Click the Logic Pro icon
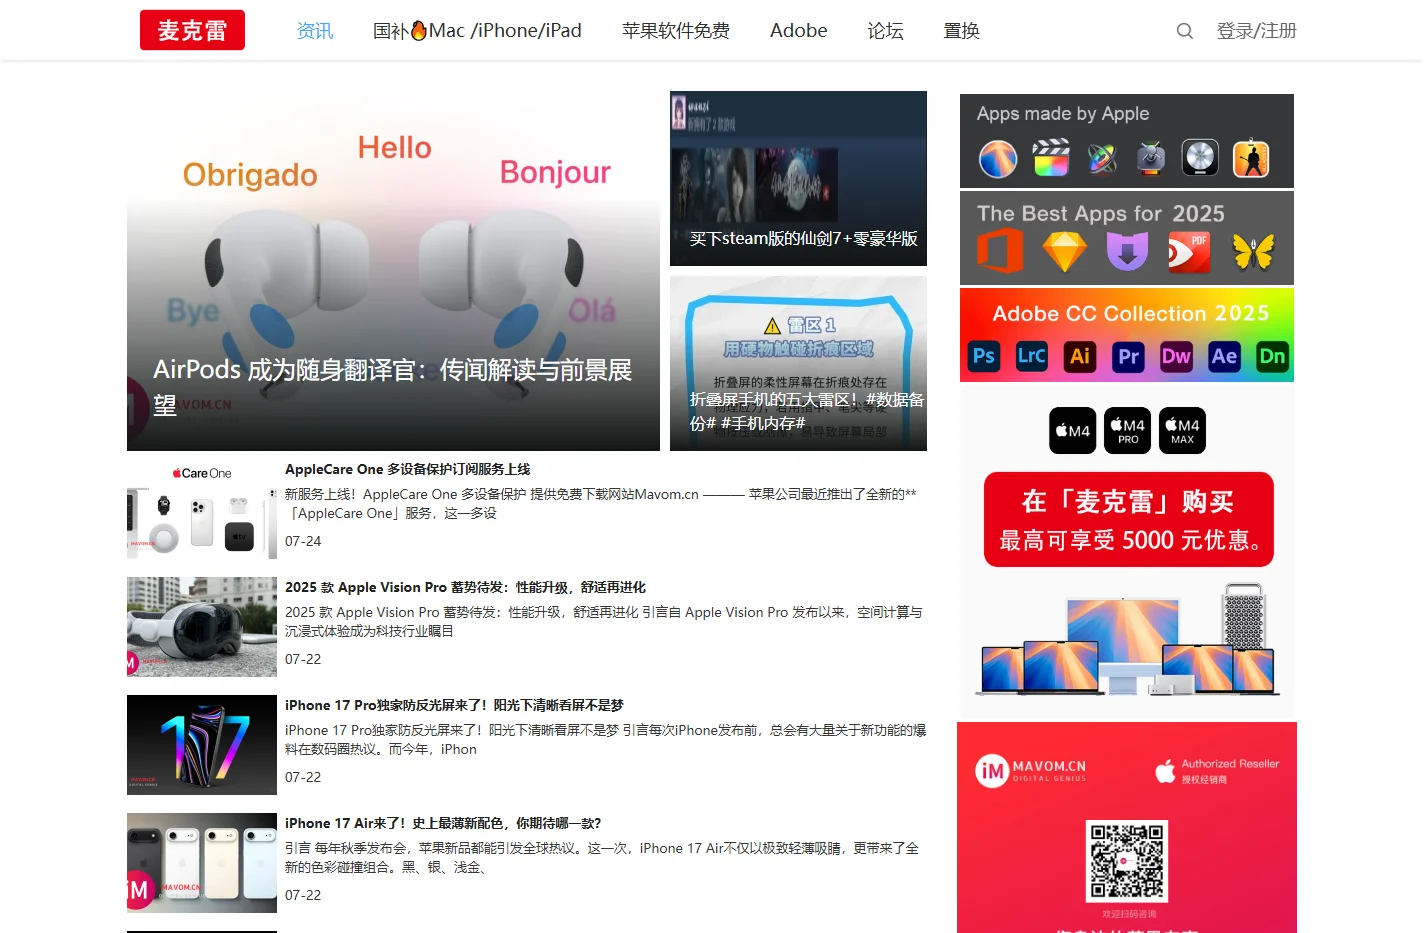1424x933 pixels. pyautogui.click(x=1200, y=158)
